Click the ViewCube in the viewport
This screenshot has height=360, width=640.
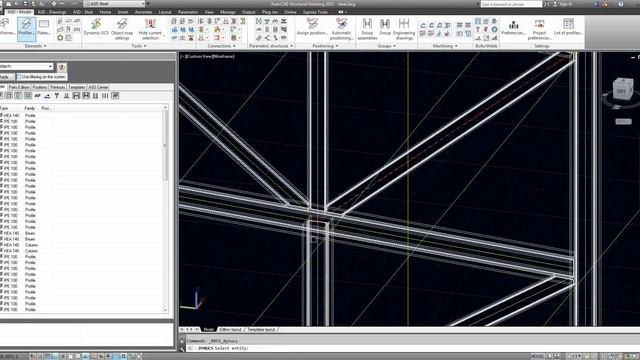[623, 89]
